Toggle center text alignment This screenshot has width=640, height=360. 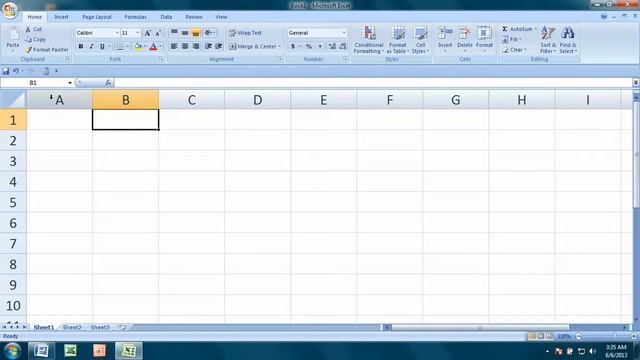(x=185, y=47)
